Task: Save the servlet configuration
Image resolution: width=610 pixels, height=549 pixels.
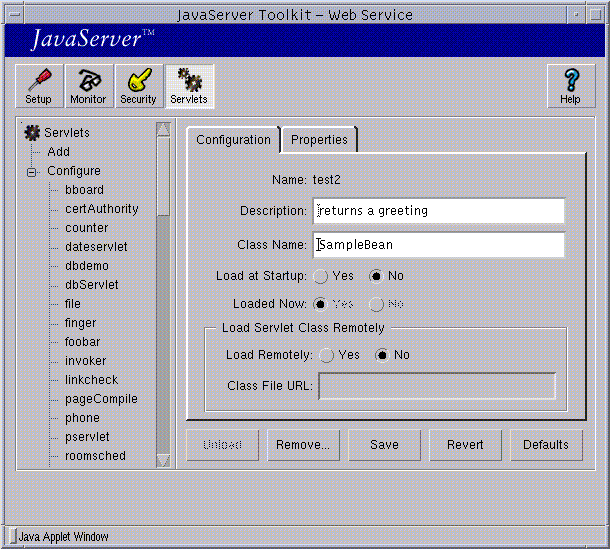Action: point(384,445)
